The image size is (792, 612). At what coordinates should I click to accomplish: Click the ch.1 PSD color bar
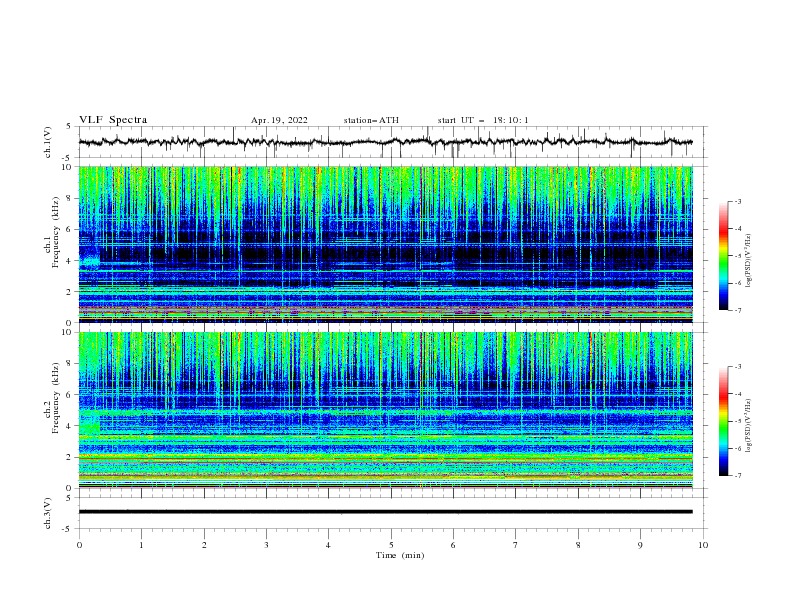click(723, 256)
